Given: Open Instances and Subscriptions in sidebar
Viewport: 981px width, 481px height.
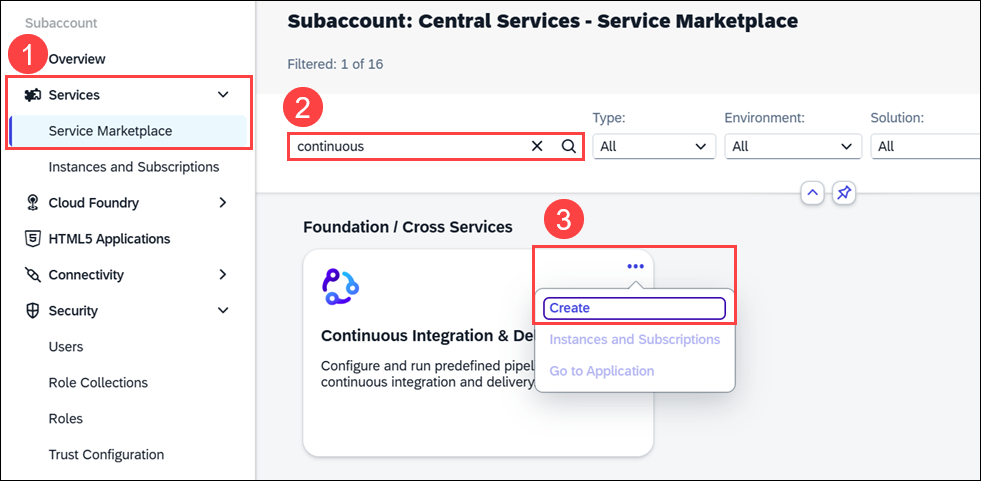Looking at the screenshot, I should coord(134,167).
